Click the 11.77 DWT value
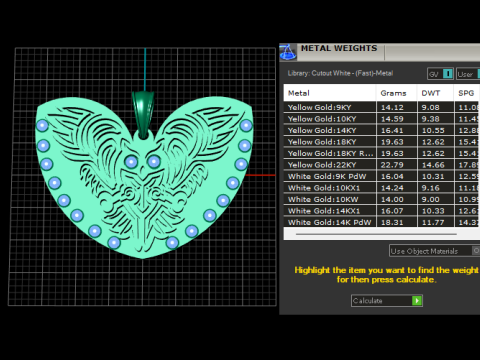 (433, 222)
